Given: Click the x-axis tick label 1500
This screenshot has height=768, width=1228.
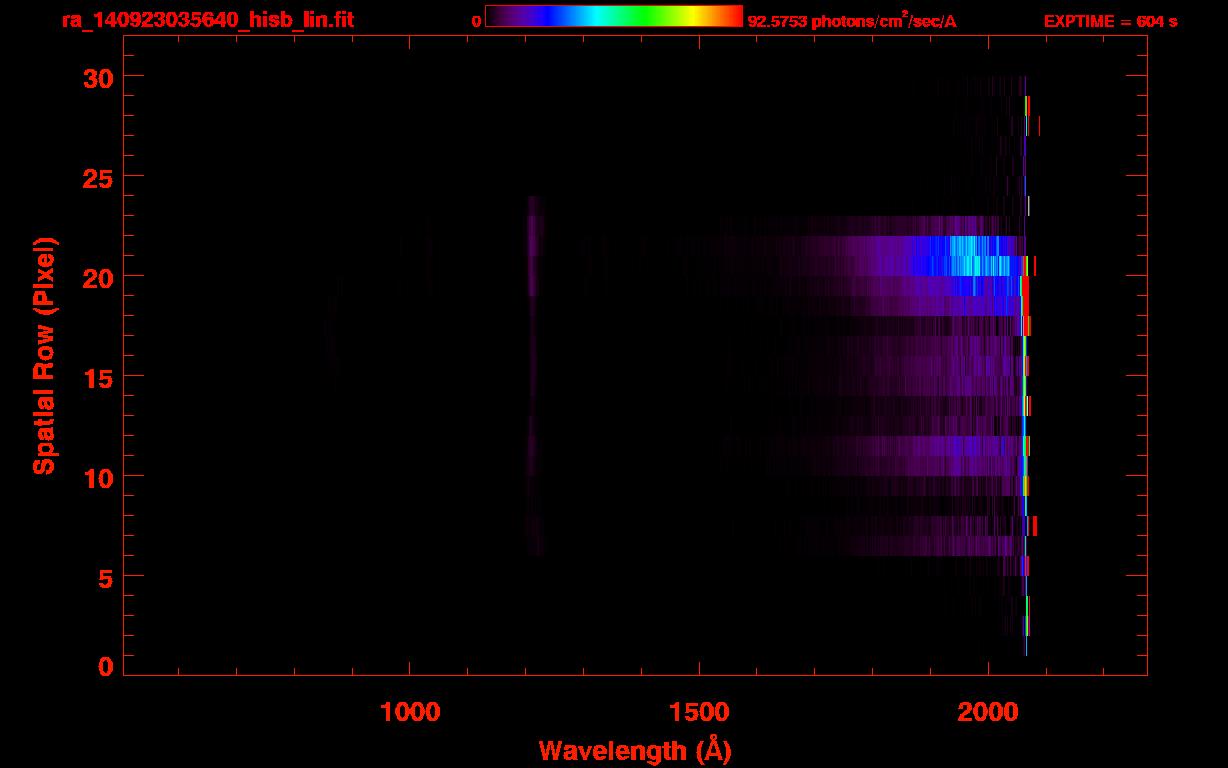Looking at the screenshot, I should [x=699, y=711].
